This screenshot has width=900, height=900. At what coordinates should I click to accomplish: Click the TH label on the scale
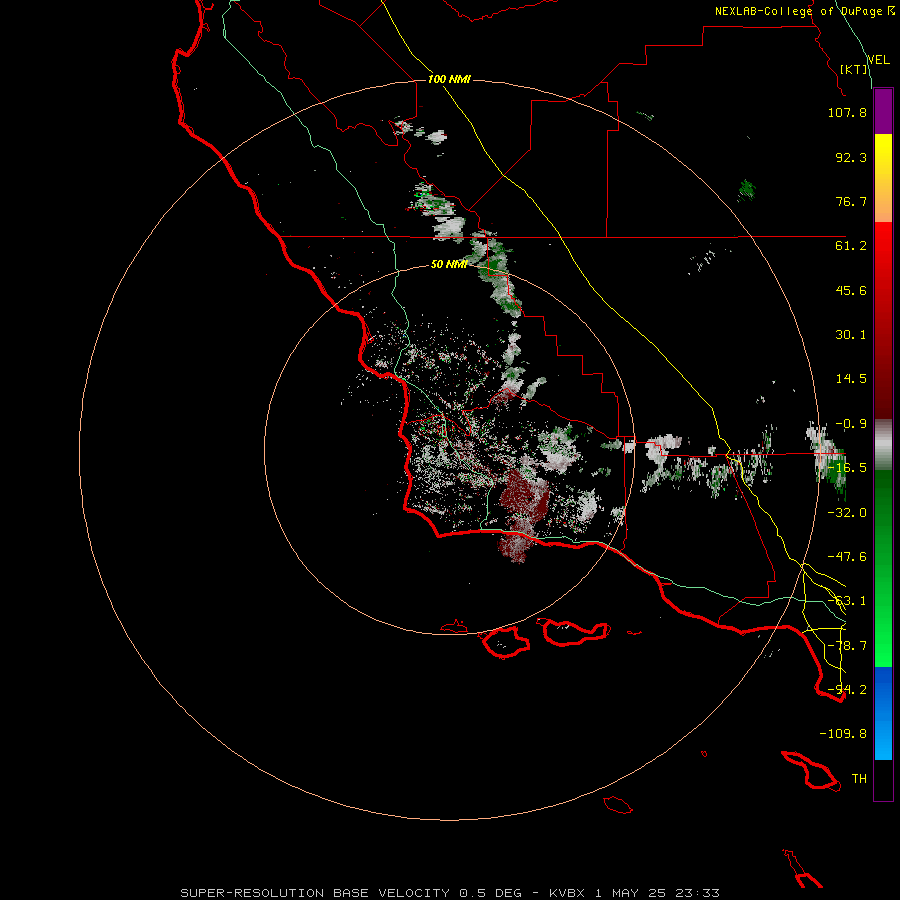859,779
